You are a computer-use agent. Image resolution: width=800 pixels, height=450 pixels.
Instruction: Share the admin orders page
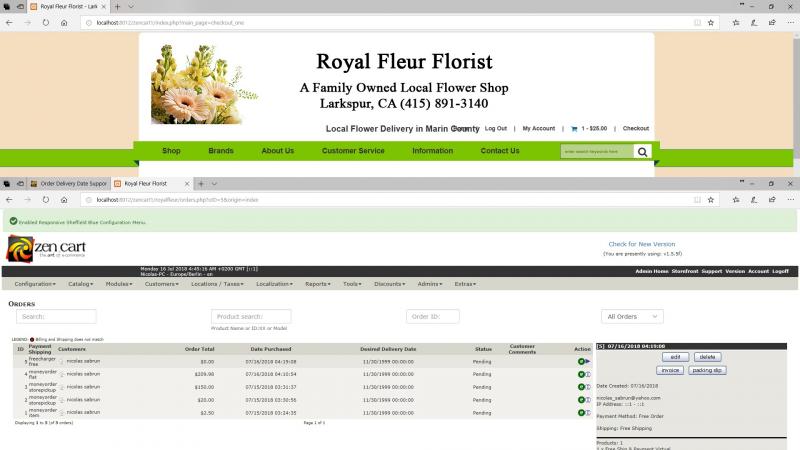coord(772,199)
